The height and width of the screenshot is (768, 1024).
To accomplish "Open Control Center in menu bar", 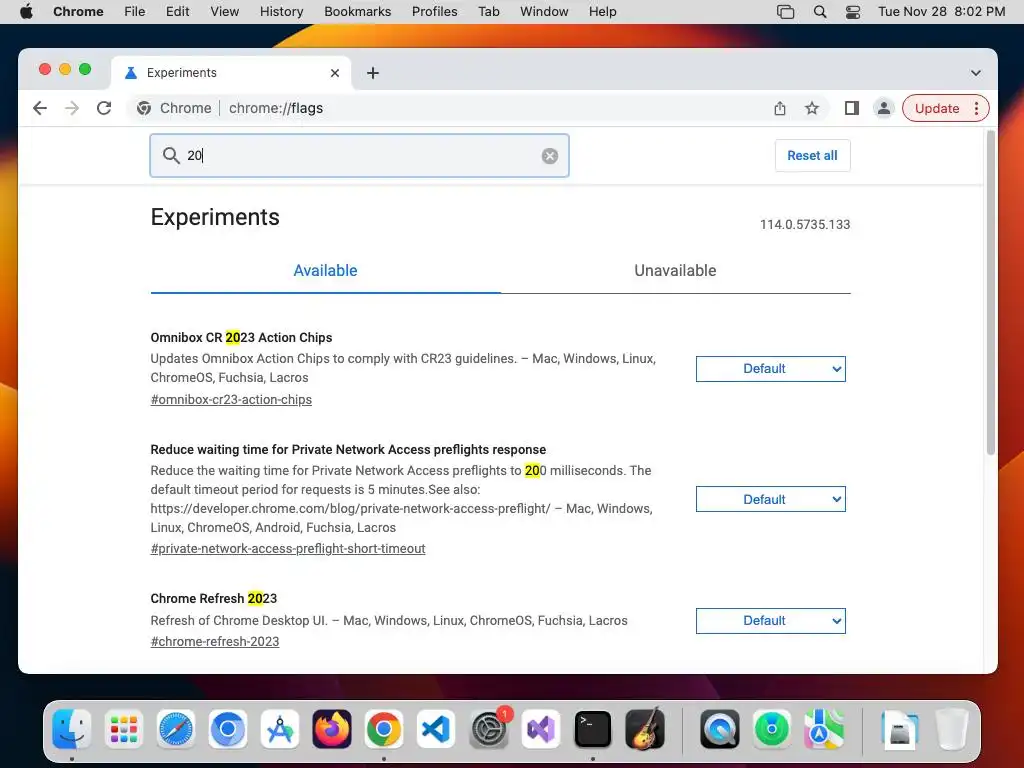I will 853,12.
